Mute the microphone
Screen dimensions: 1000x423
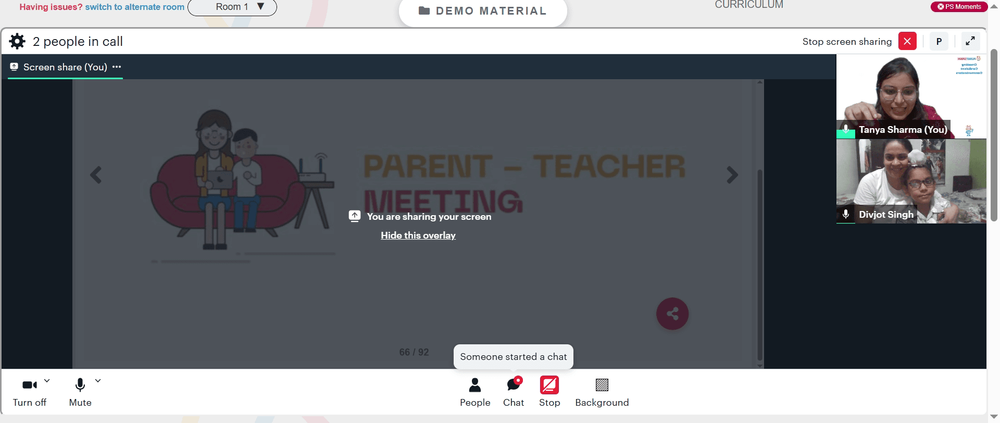[x=80, y=392]
